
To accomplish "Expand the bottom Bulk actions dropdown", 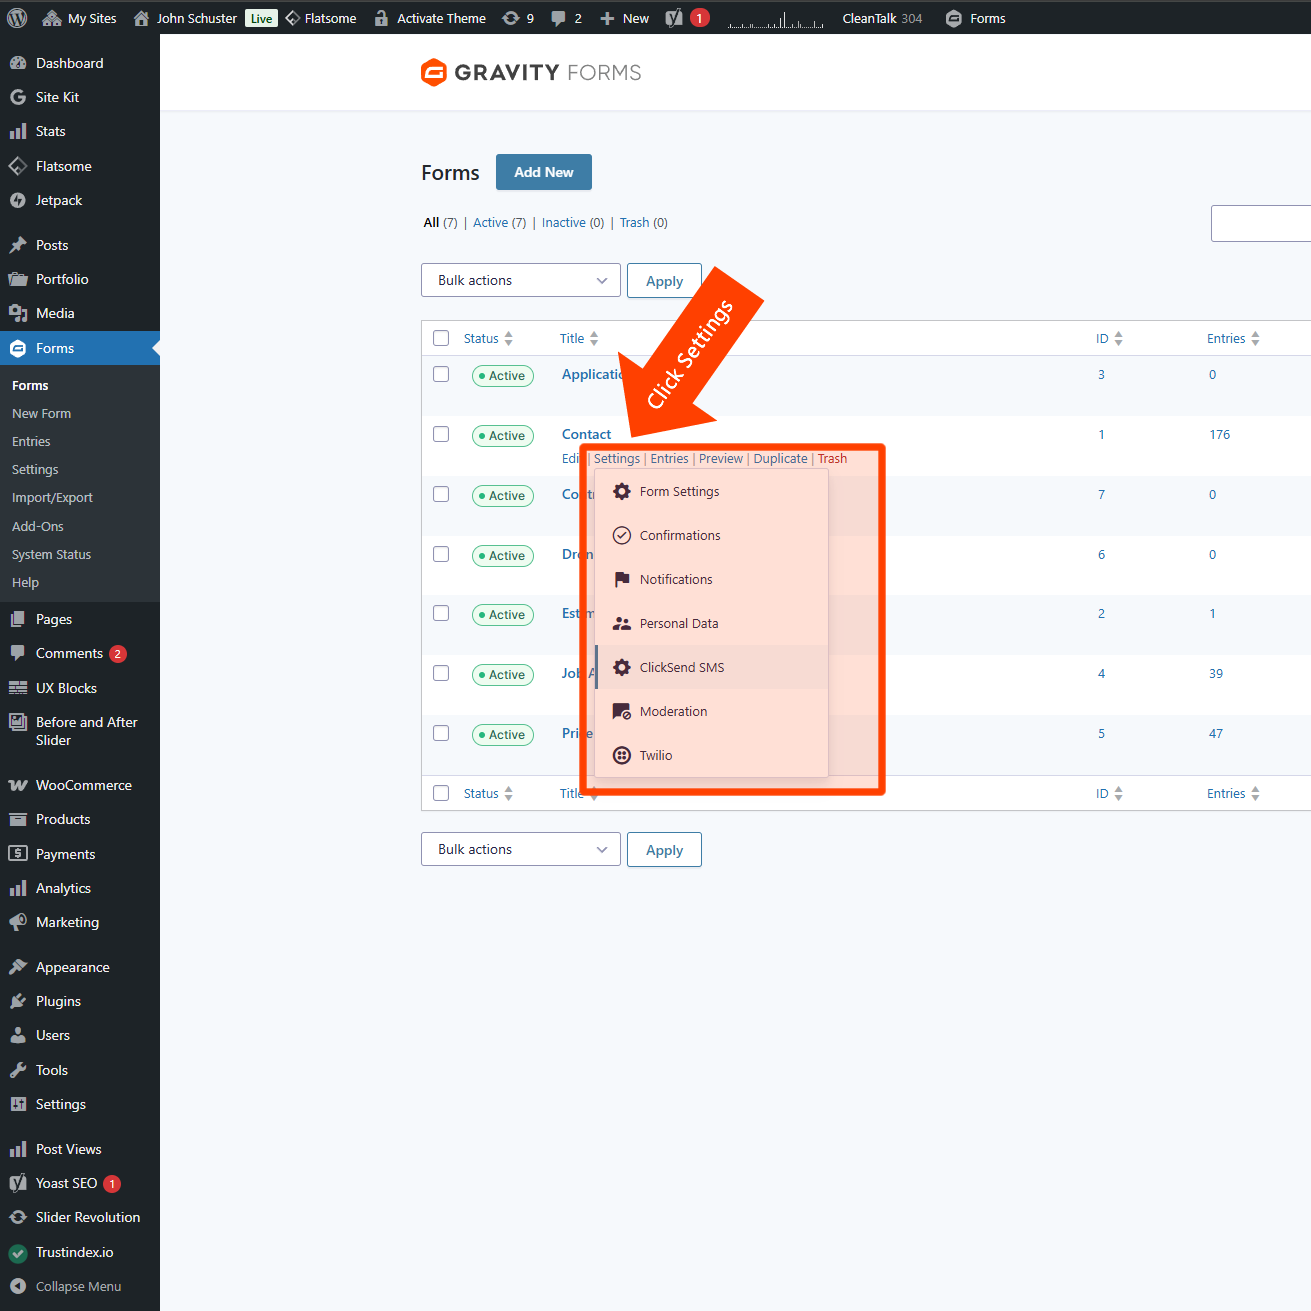I will click(520, 849).
